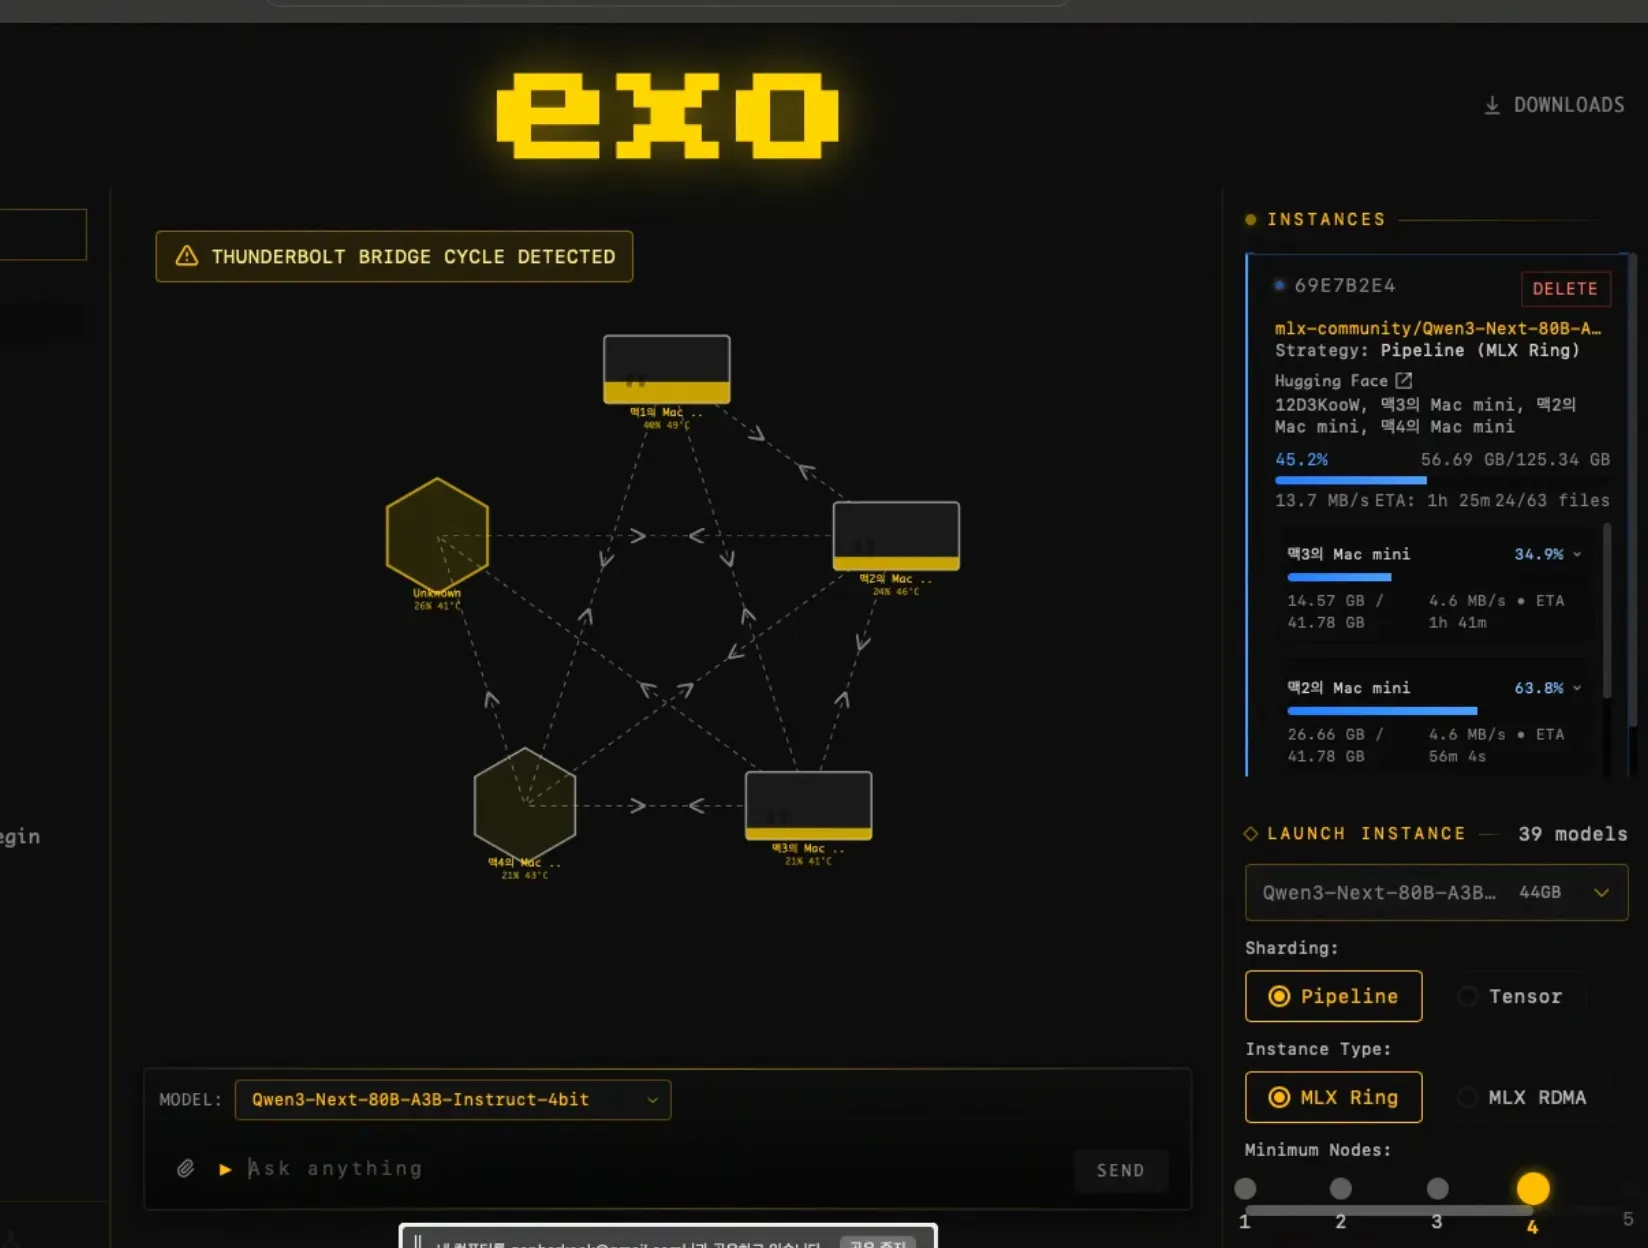Screen dimensions: 1648x1248
Task: Set Minimum Nodes slider to 2
Action: tap(1340, 1188)
